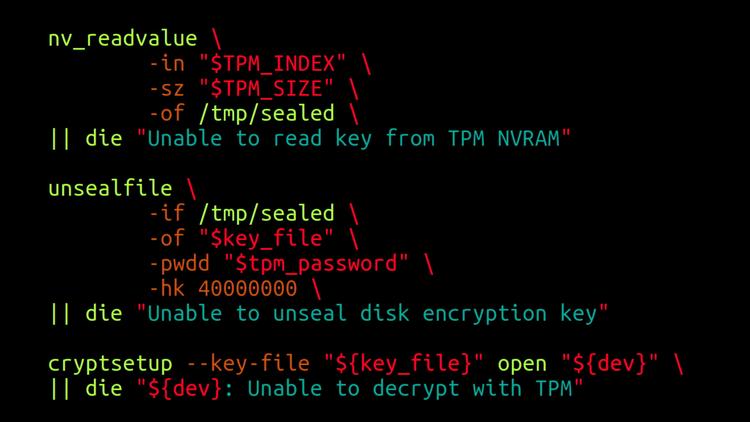
Task: Click the "$TPM_INDEX" variable
Action: click(x=272, y=64)
